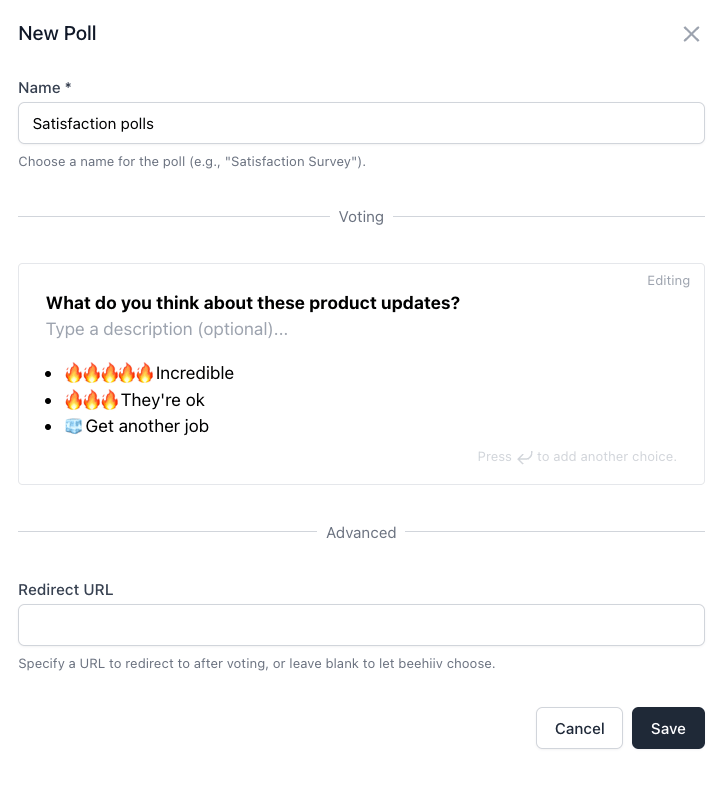The height and width of the screenshot is (797, 727).
Task: Save the new poll
Action: click(x=668, y=728)
